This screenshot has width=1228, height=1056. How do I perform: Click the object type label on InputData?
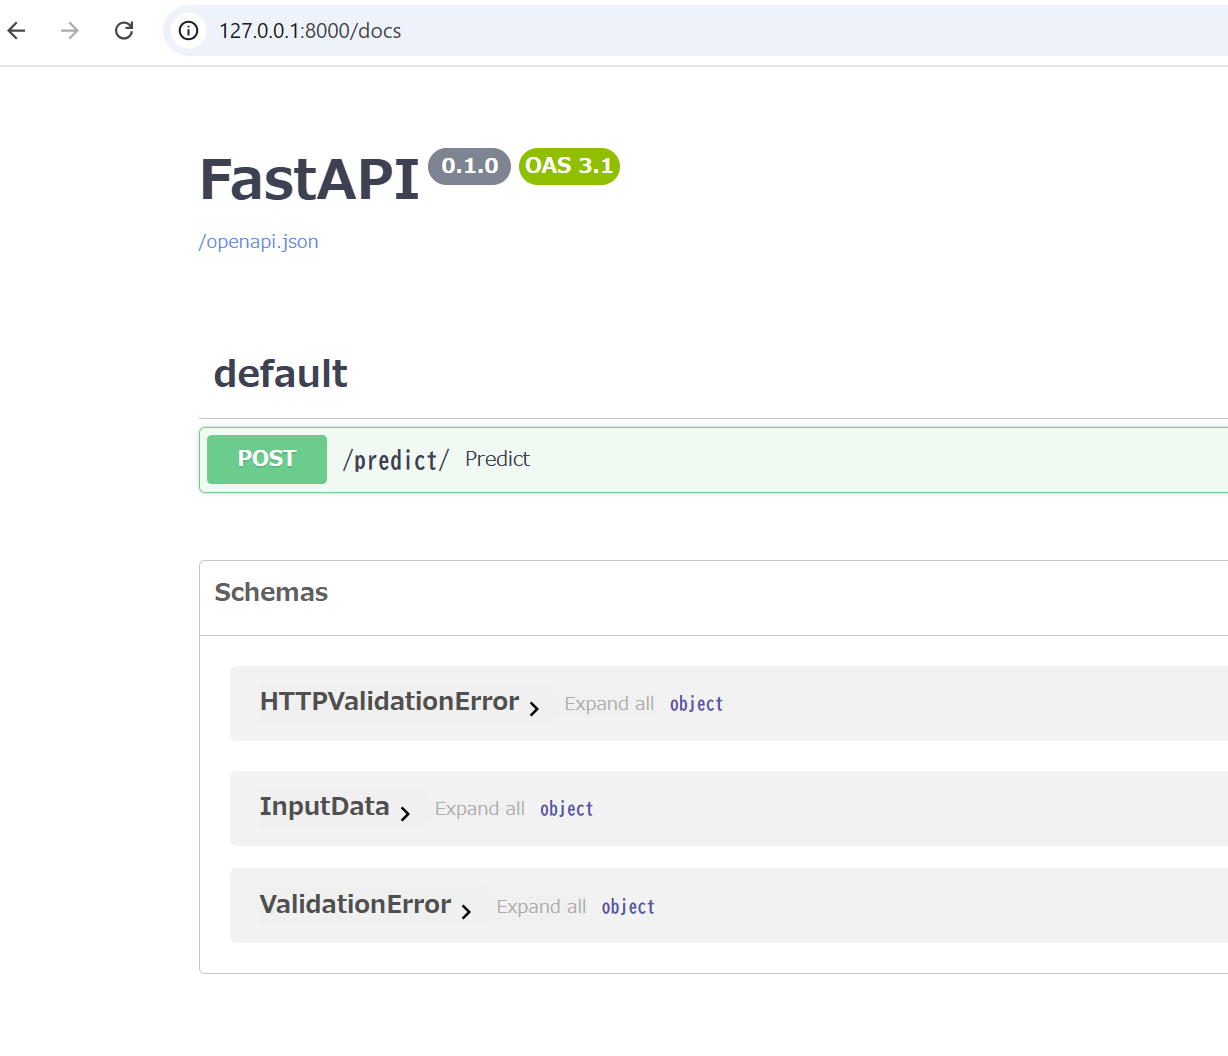[566, 808]
